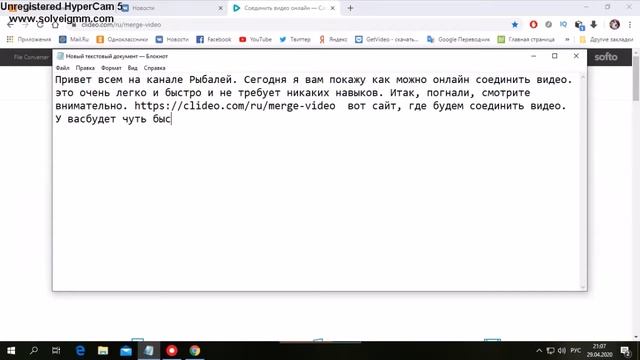Open the GetVideo bookmark
This screenshot has height=360, width=640.
click(387, 39)
